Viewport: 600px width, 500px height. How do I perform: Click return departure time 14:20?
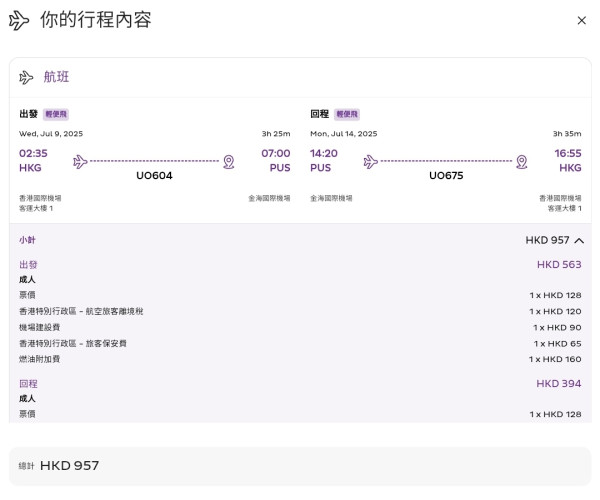point(324,153)
